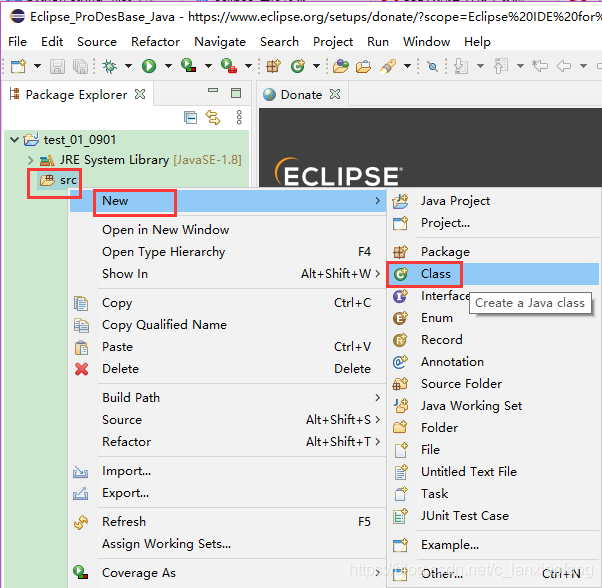Click the New Java Package toolbar icon

pos(274,66)
